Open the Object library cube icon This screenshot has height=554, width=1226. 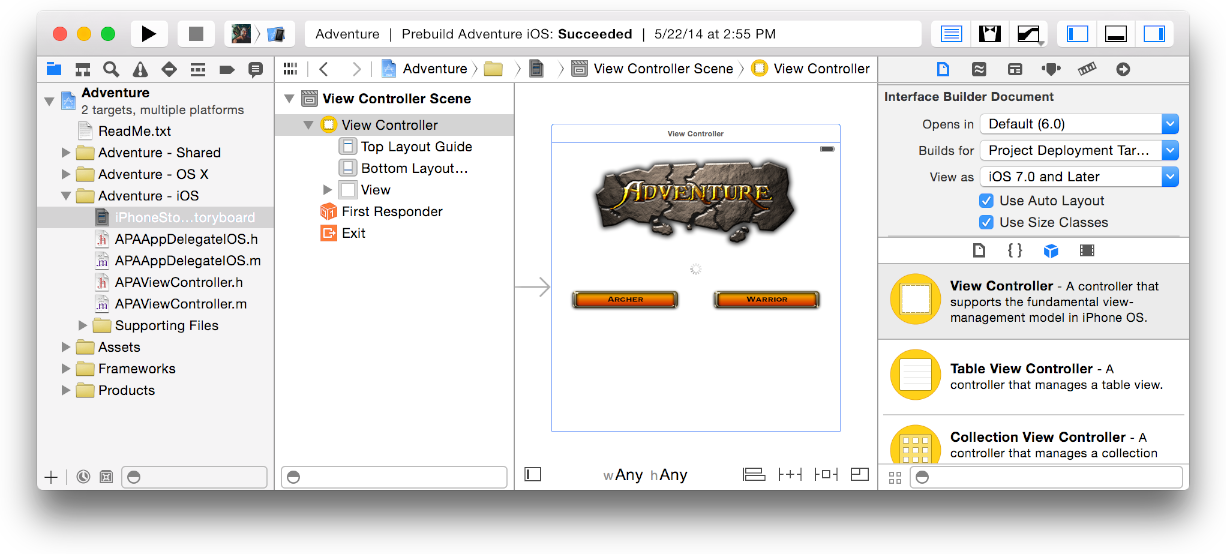pos(1050,251)
